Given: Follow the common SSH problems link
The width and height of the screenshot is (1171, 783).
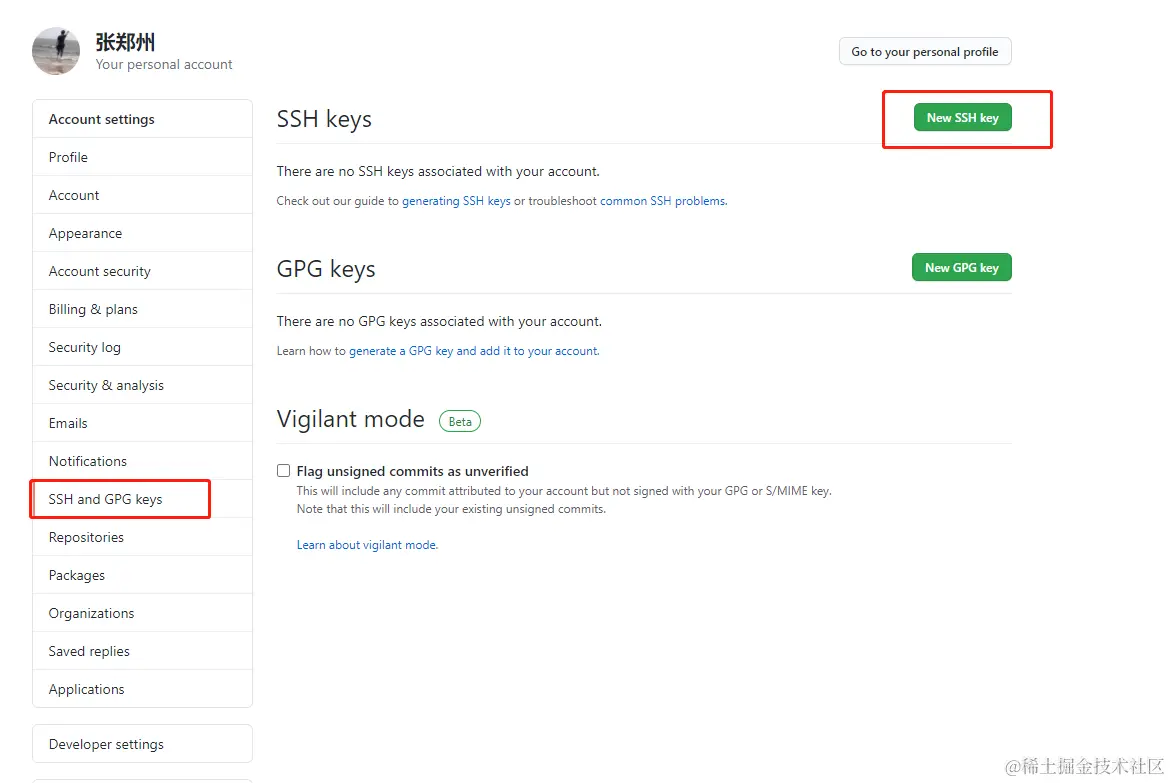Looking at the screenshot, I should [x=662, y=201].
